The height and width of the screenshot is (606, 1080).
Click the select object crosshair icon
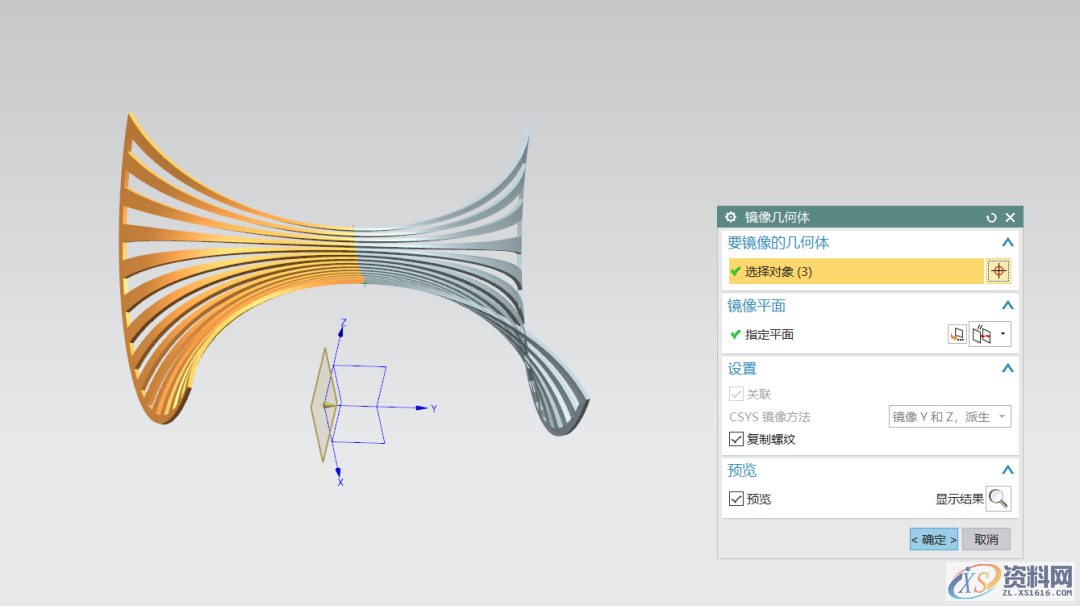[x=998, y=271]
